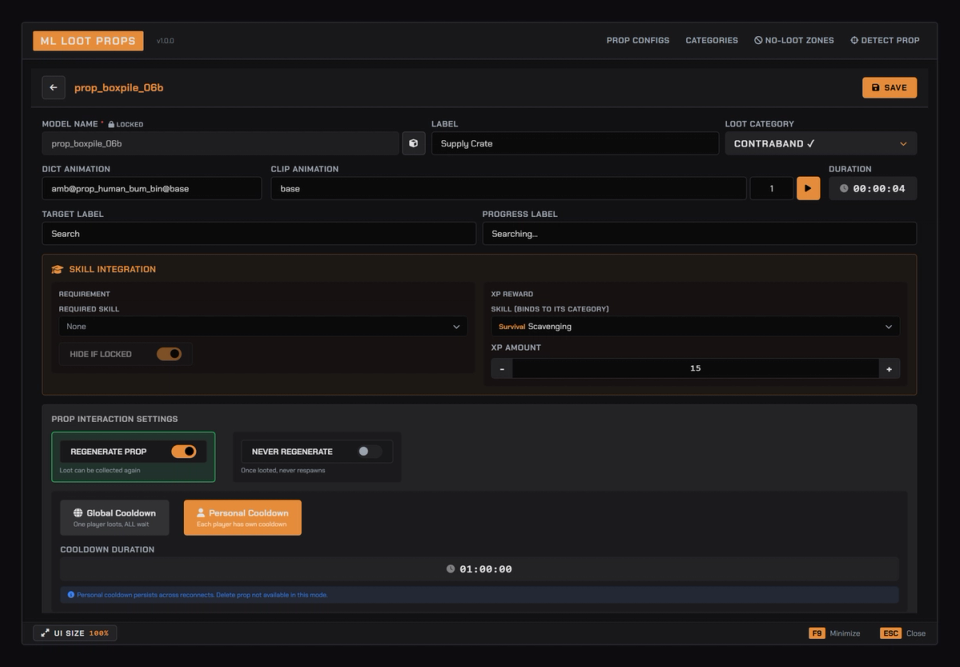Screen dimensions: 960x667
Task: Click the clock icon in Cooldown Duration
Action: 451,569
